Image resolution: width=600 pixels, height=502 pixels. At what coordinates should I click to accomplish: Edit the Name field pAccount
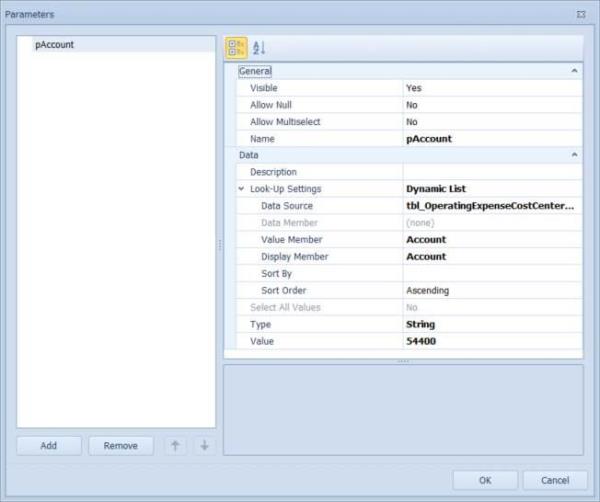[490, 139]
